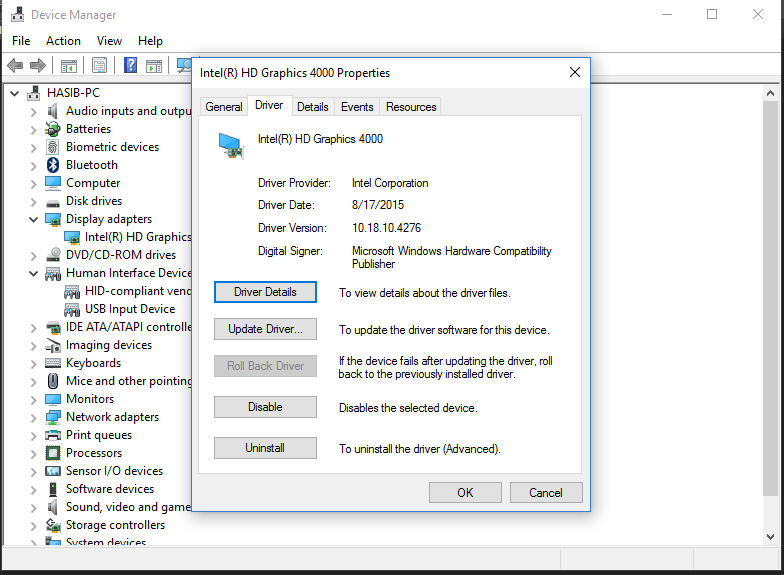Select the Intel(R) HD Graphics tree entry
The width and height of the screenshot is (784, 575).
[138, 237]
